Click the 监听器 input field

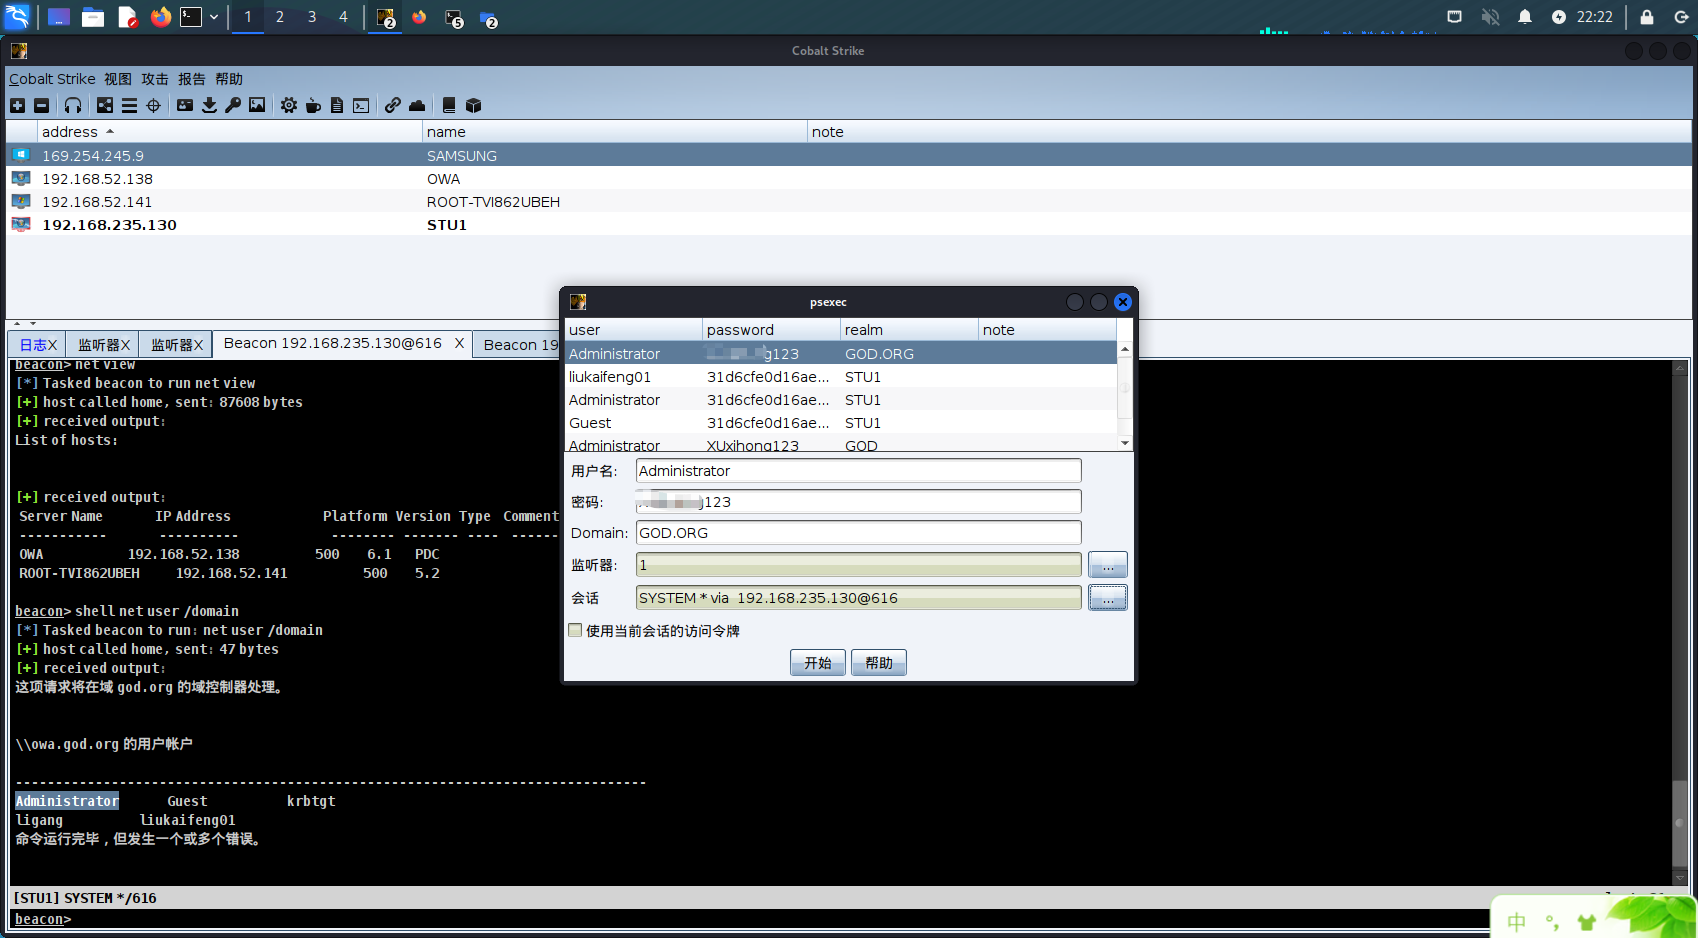point(858,565)
